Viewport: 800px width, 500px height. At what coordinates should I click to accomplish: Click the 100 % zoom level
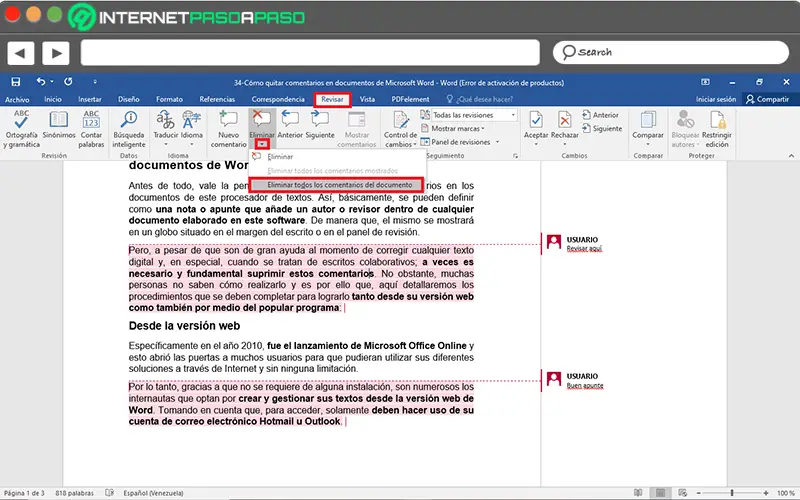tap(786, 493)
